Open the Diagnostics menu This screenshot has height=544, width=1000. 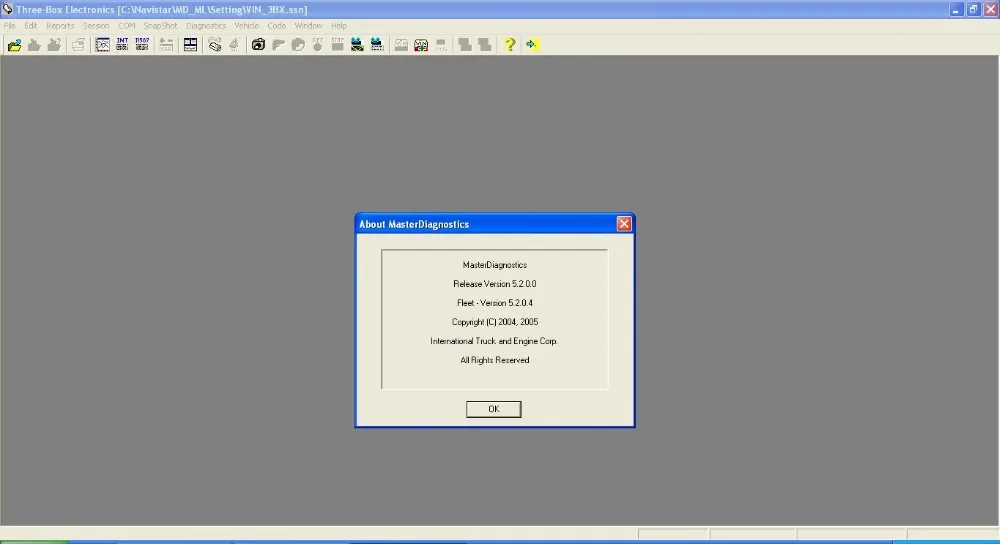(205, 26)
